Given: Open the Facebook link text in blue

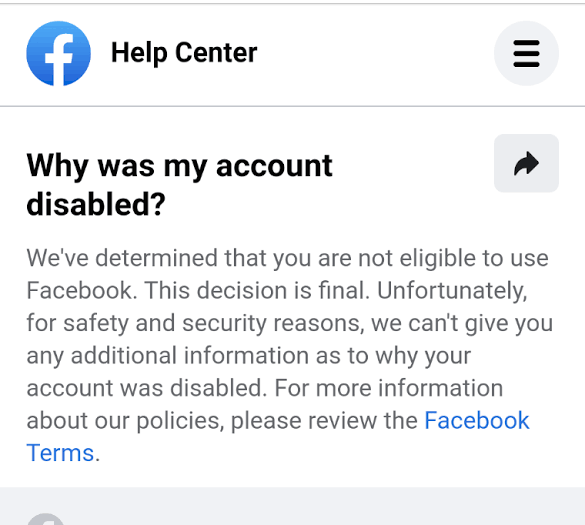Looking at the screenshot, I should click(x=477, y=421).
